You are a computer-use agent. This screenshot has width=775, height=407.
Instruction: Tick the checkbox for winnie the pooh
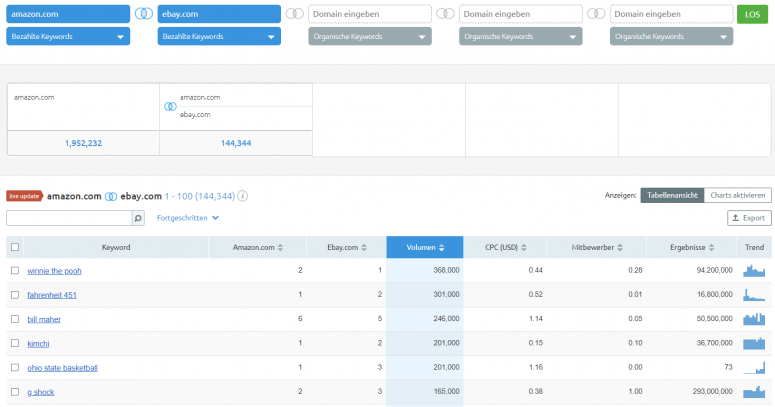pos(15,271)
